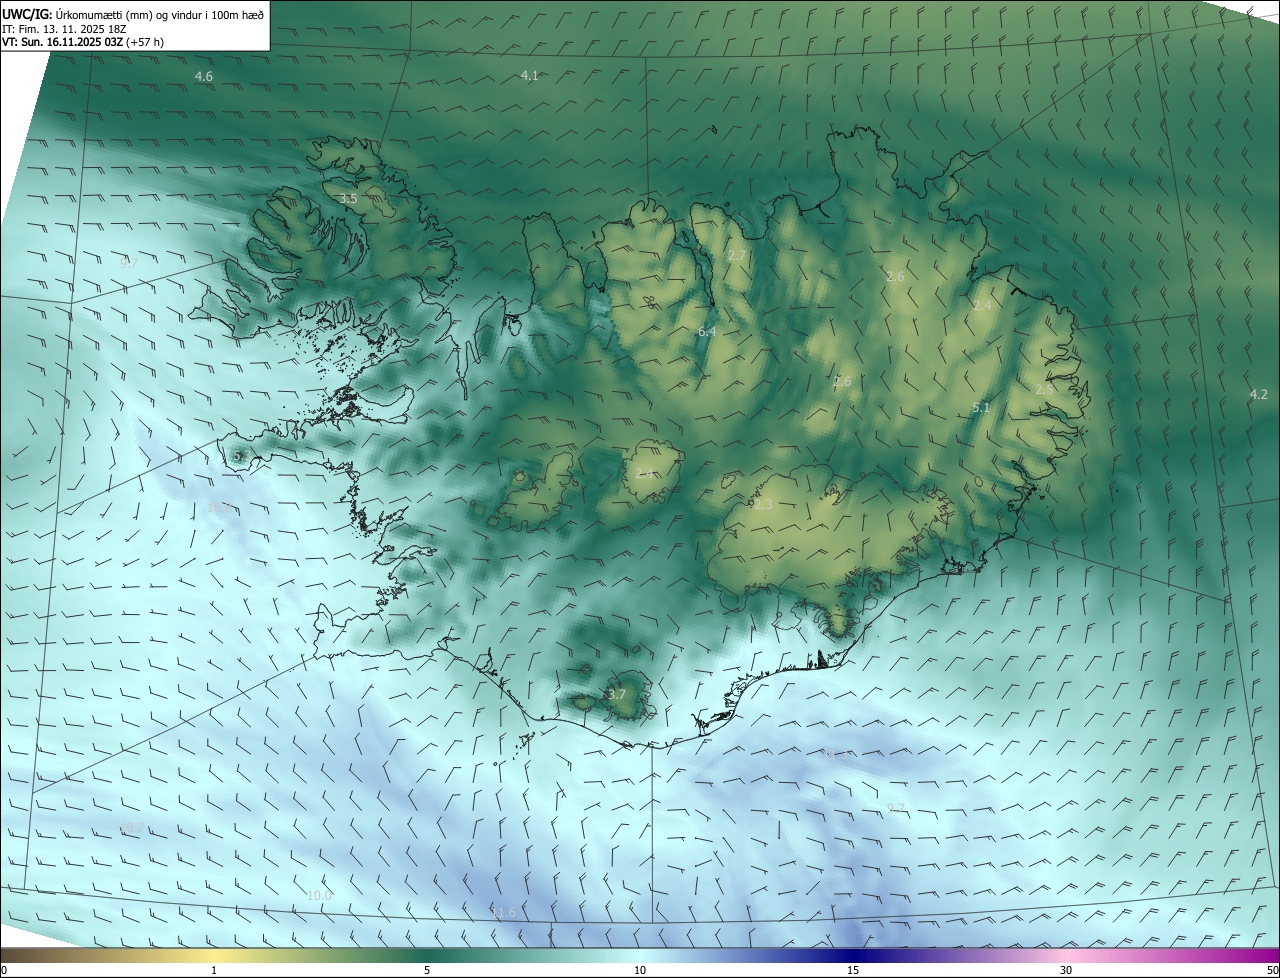Click the 2.3 value label on Vatnajökull
This screenshot has height=978, width=1280.
click(x=763, y=505)
